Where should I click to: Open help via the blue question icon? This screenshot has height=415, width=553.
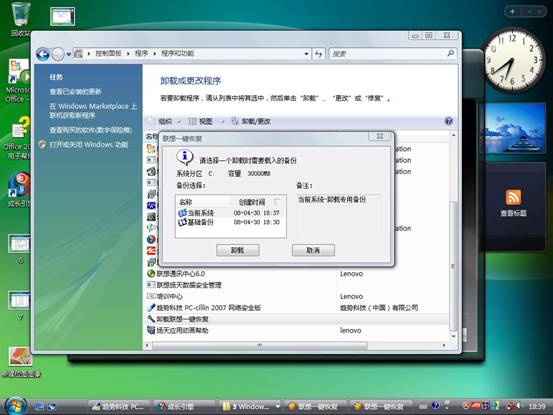point(448,121)
